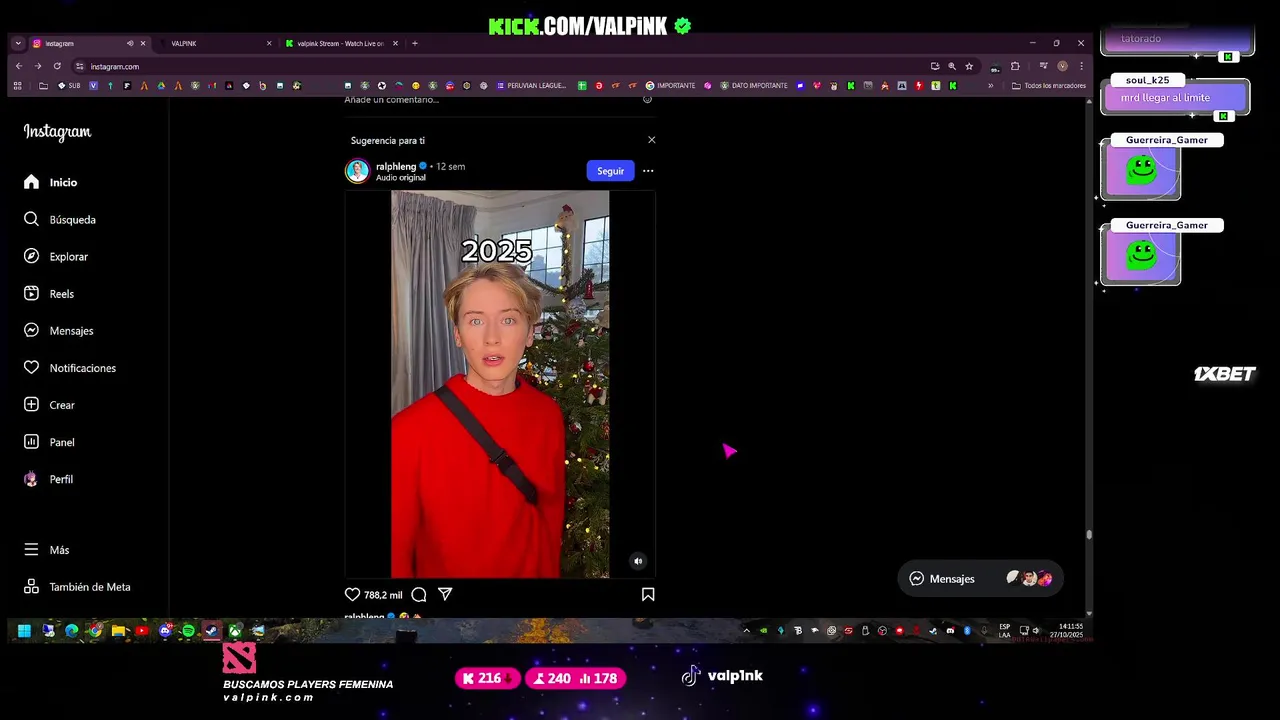Follow ralphleng with Seguir button

point(610,171)
